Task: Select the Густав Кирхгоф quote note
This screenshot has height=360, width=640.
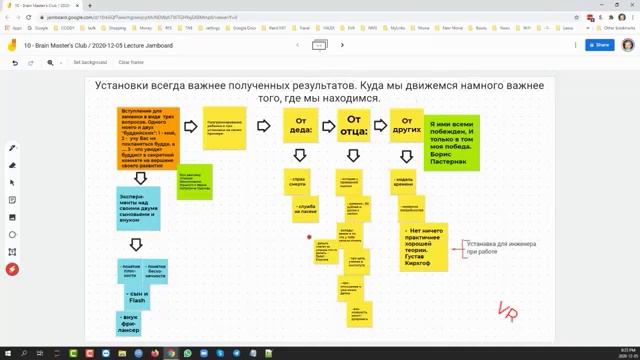Action: pos(424,247)
